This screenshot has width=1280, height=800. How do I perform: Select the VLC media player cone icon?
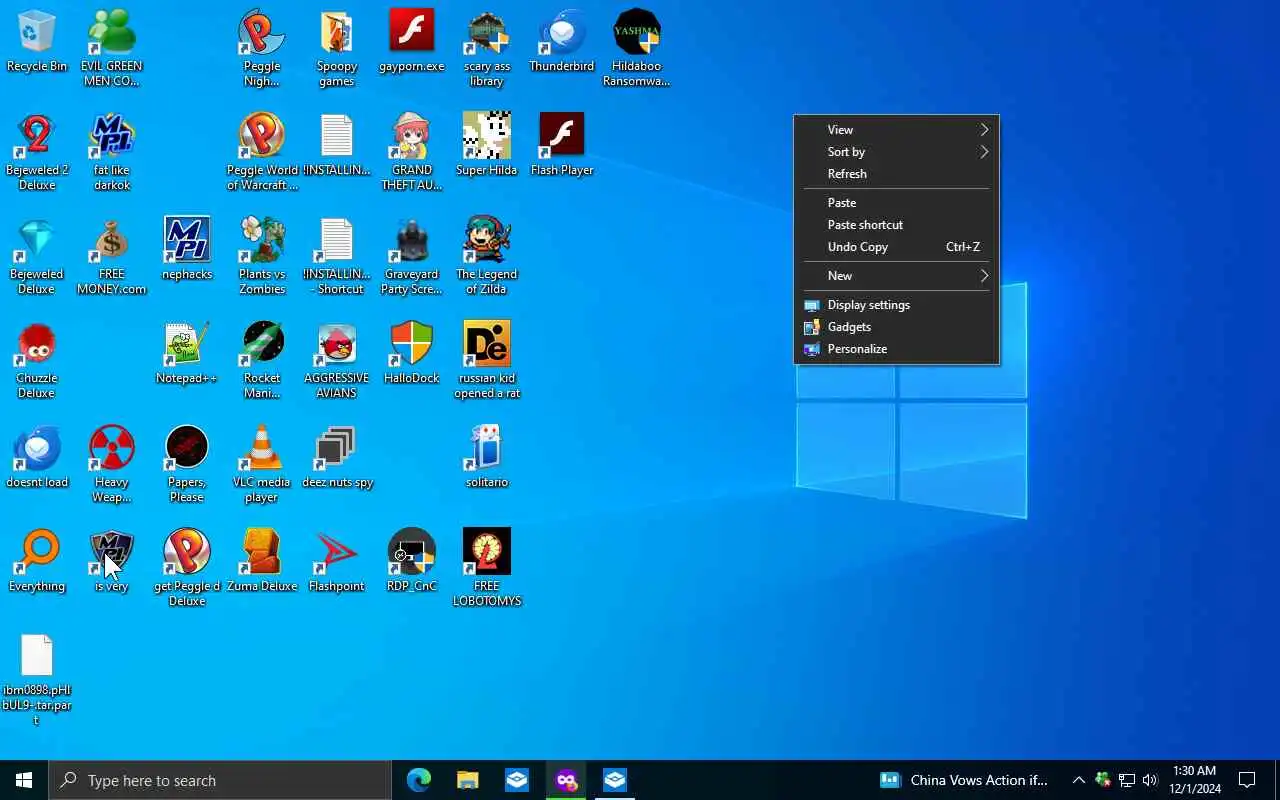(x=262, y=465)
